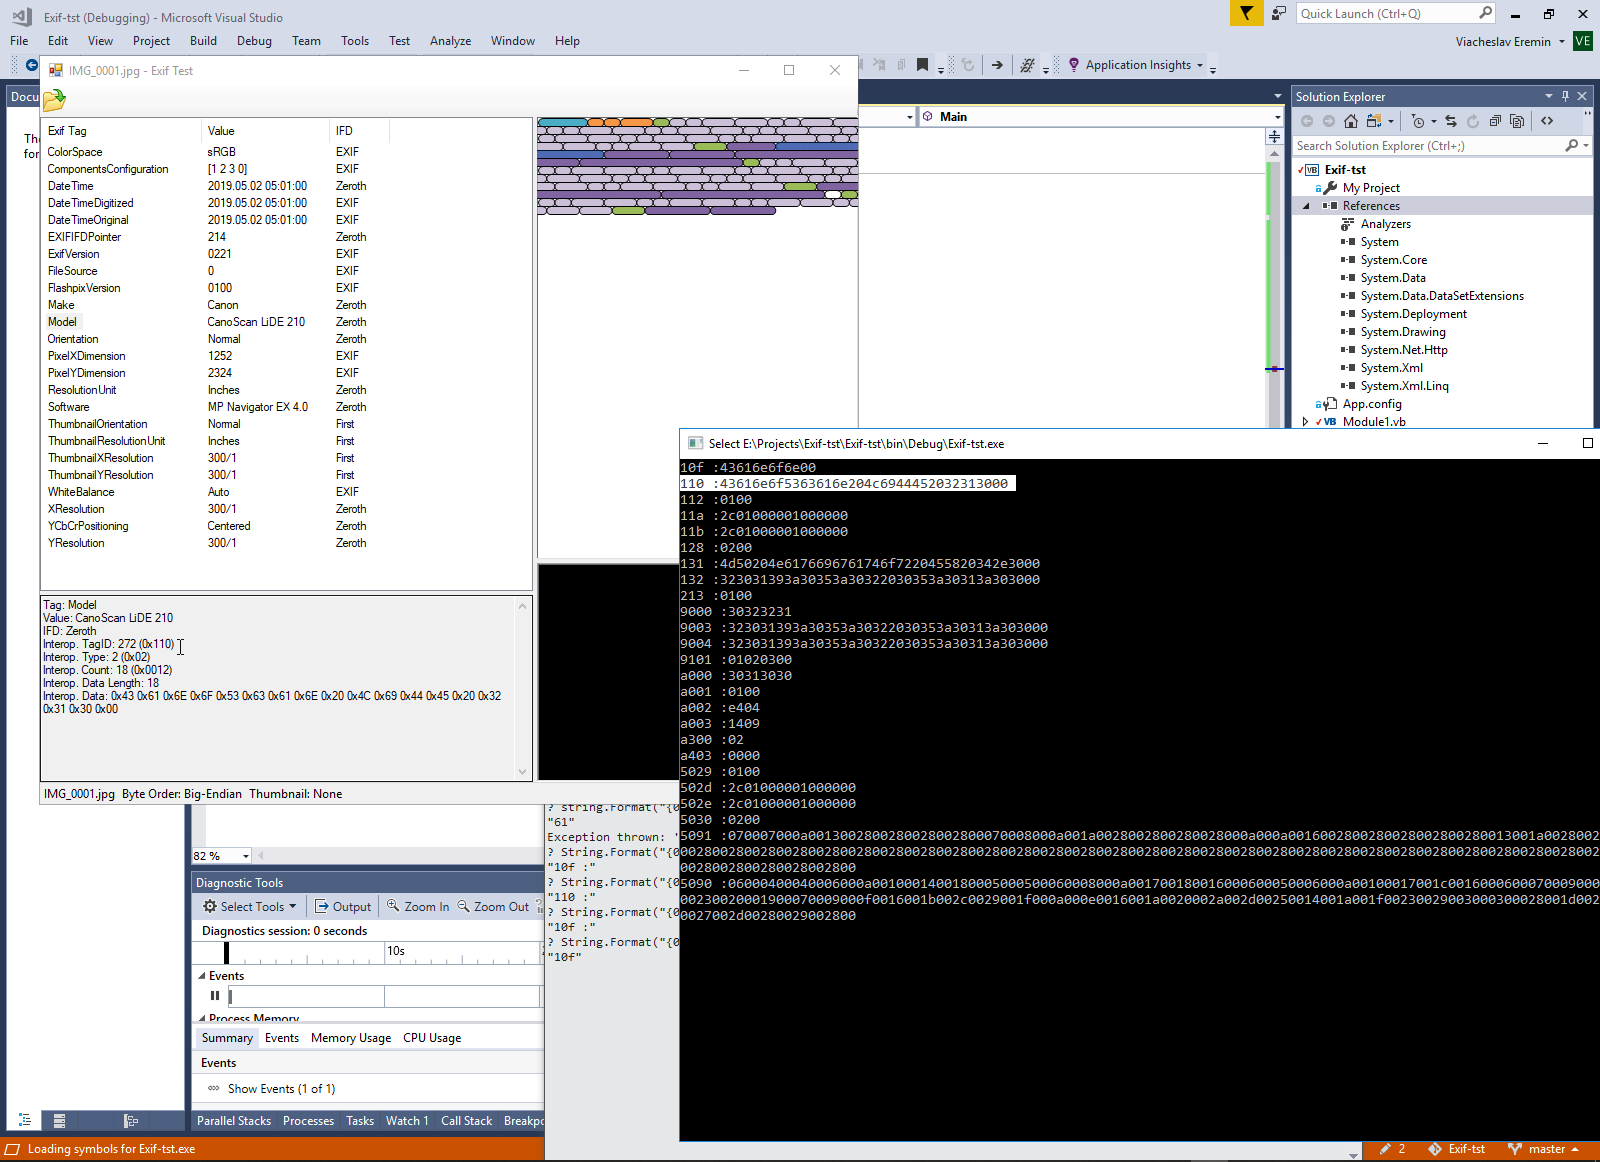
Task: Click vertical scrollbar of tag details pane
Action: [x=522, y=688]
